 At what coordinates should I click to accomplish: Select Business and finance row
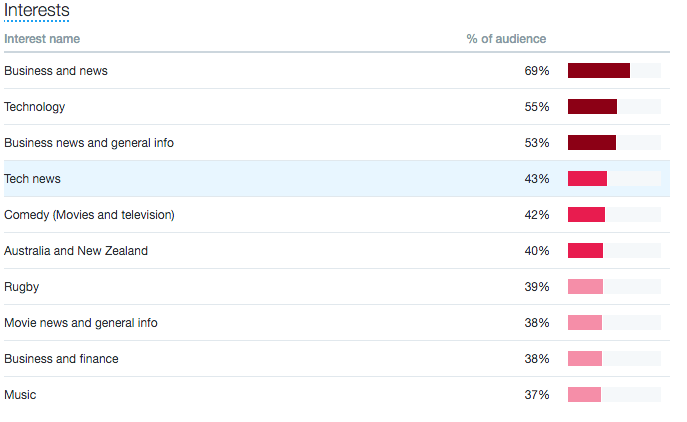pos(336,358)
